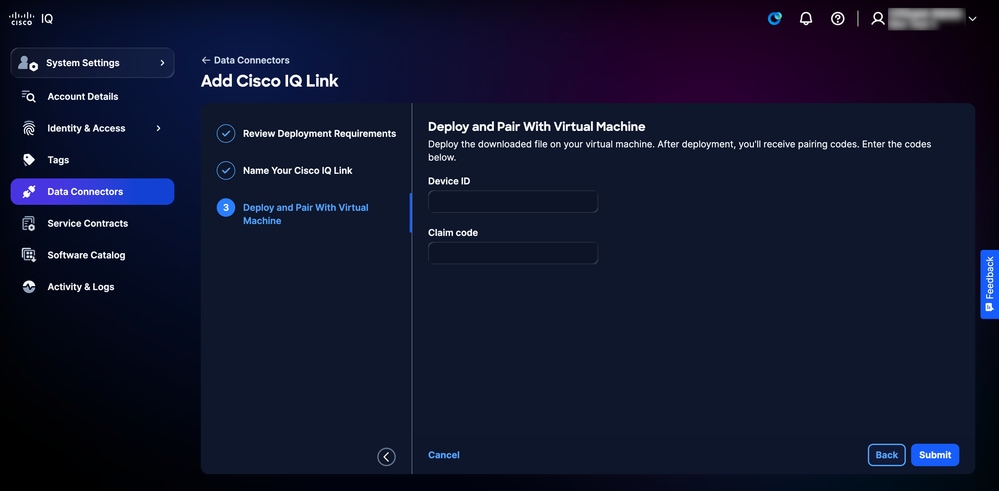Click the Claim code label
999x491 pixels.
tap(453, 233)
